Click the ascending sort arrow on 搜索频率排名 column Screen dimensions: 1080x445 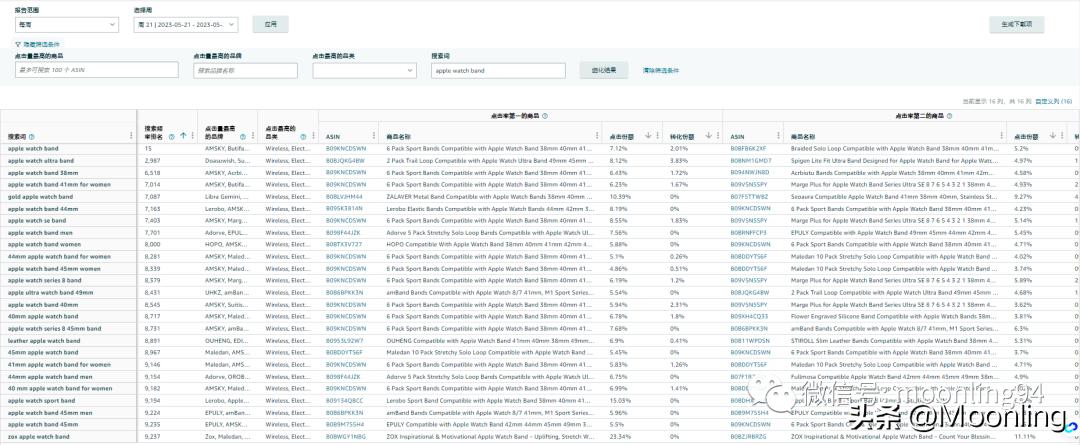183,136
